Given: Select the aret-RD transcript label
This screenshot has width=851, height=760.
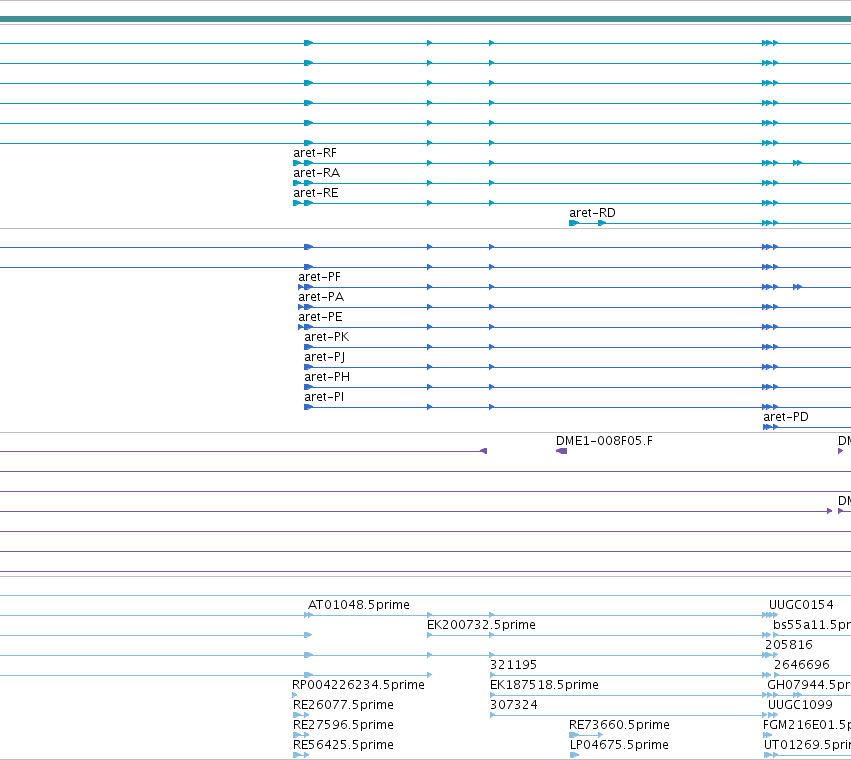Looking at the screenshot, I should [592, 213].
